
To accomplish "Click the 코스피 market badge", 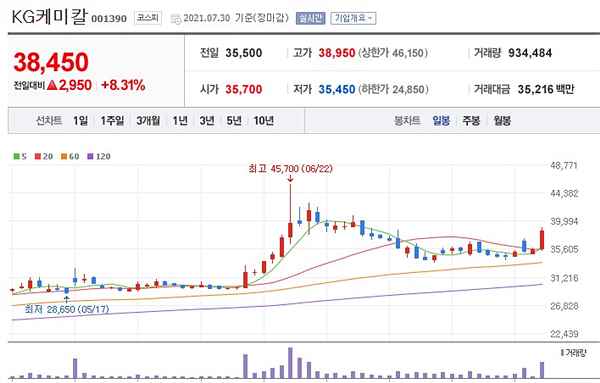I will 148,18.
